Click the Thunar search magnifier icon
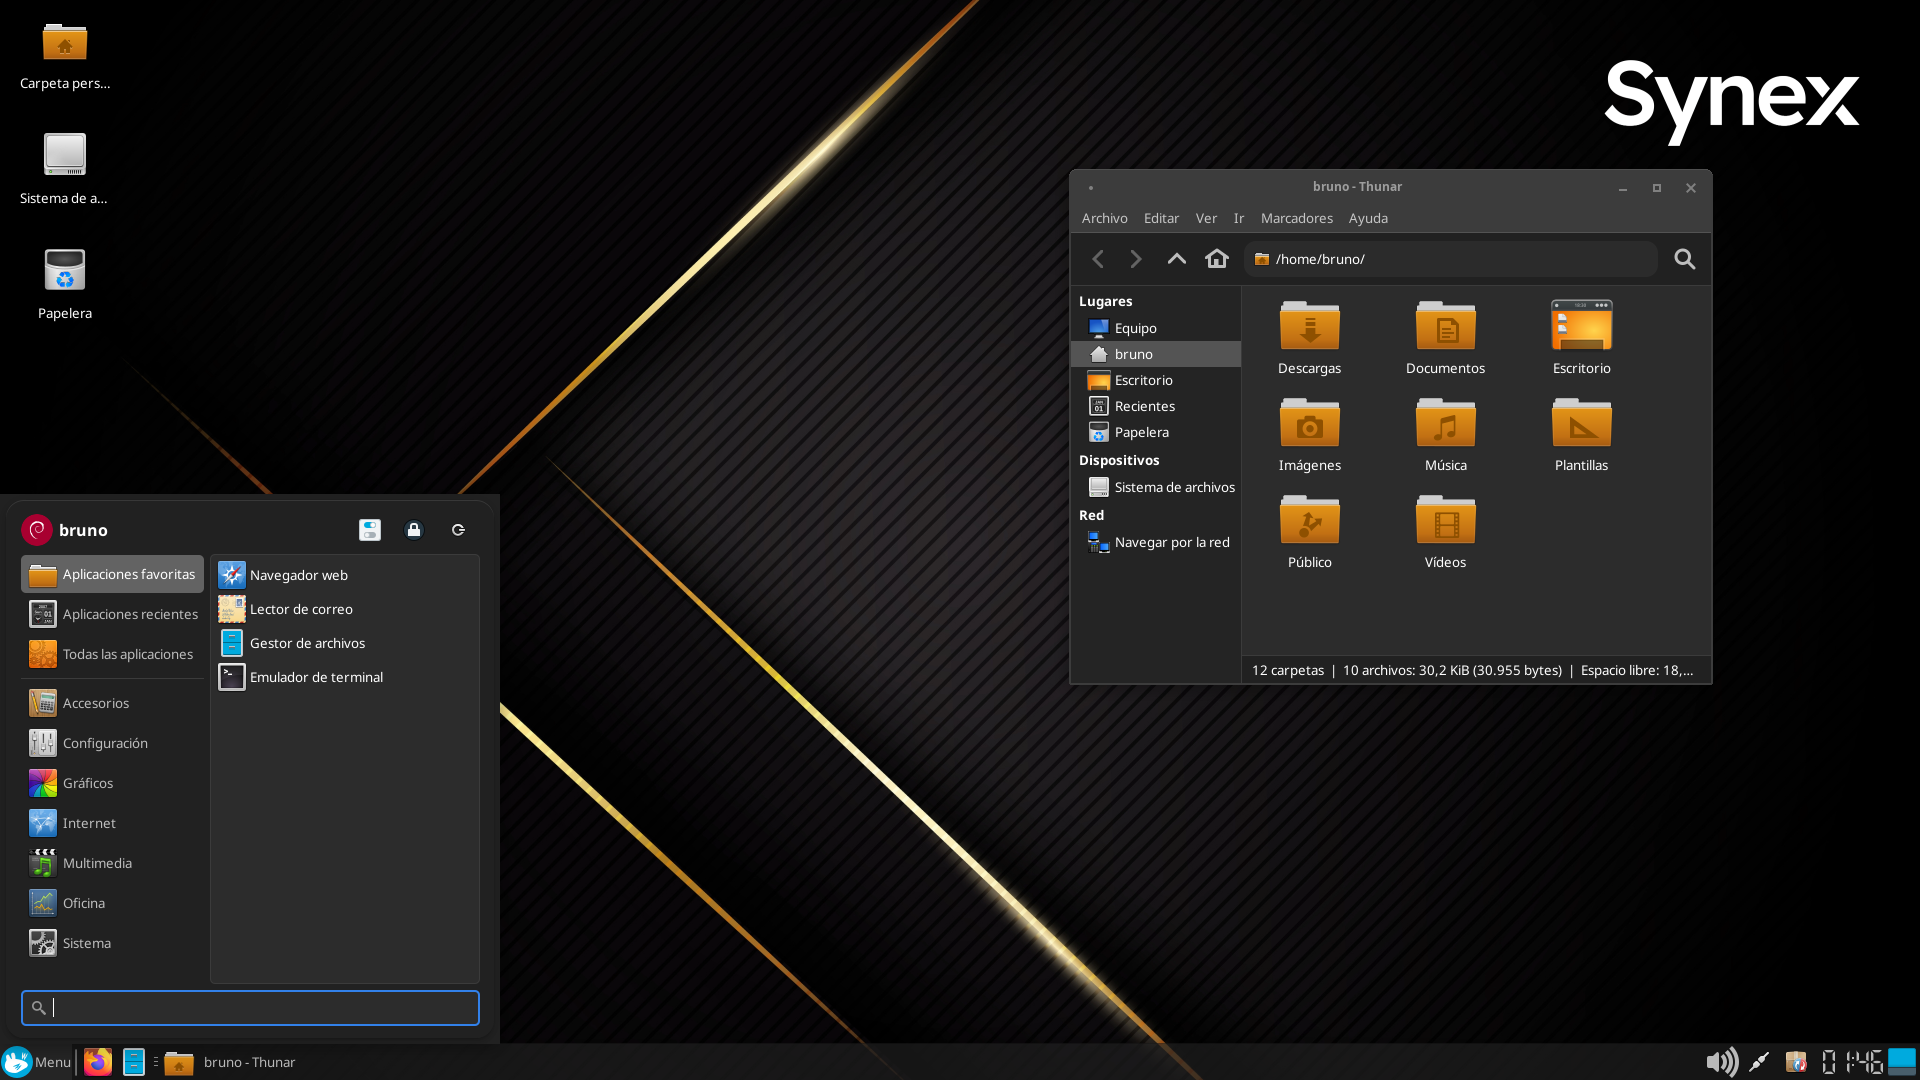This screenshot has height=1080, width=1920. tap(1684, 259)
